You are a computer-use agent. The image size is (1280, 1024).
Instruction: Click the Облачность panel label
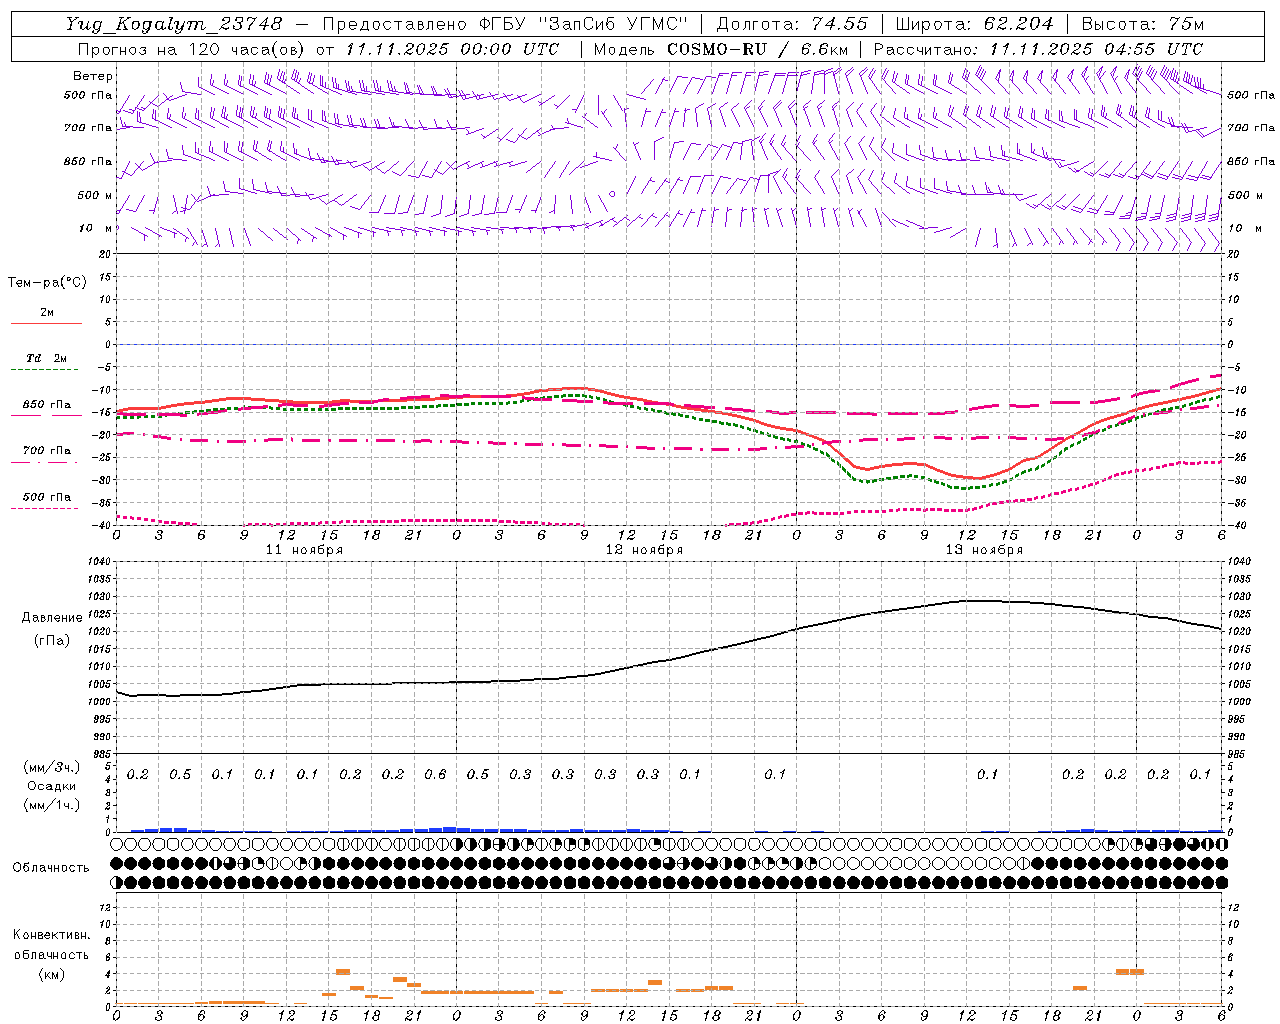(x=51, y=868)
